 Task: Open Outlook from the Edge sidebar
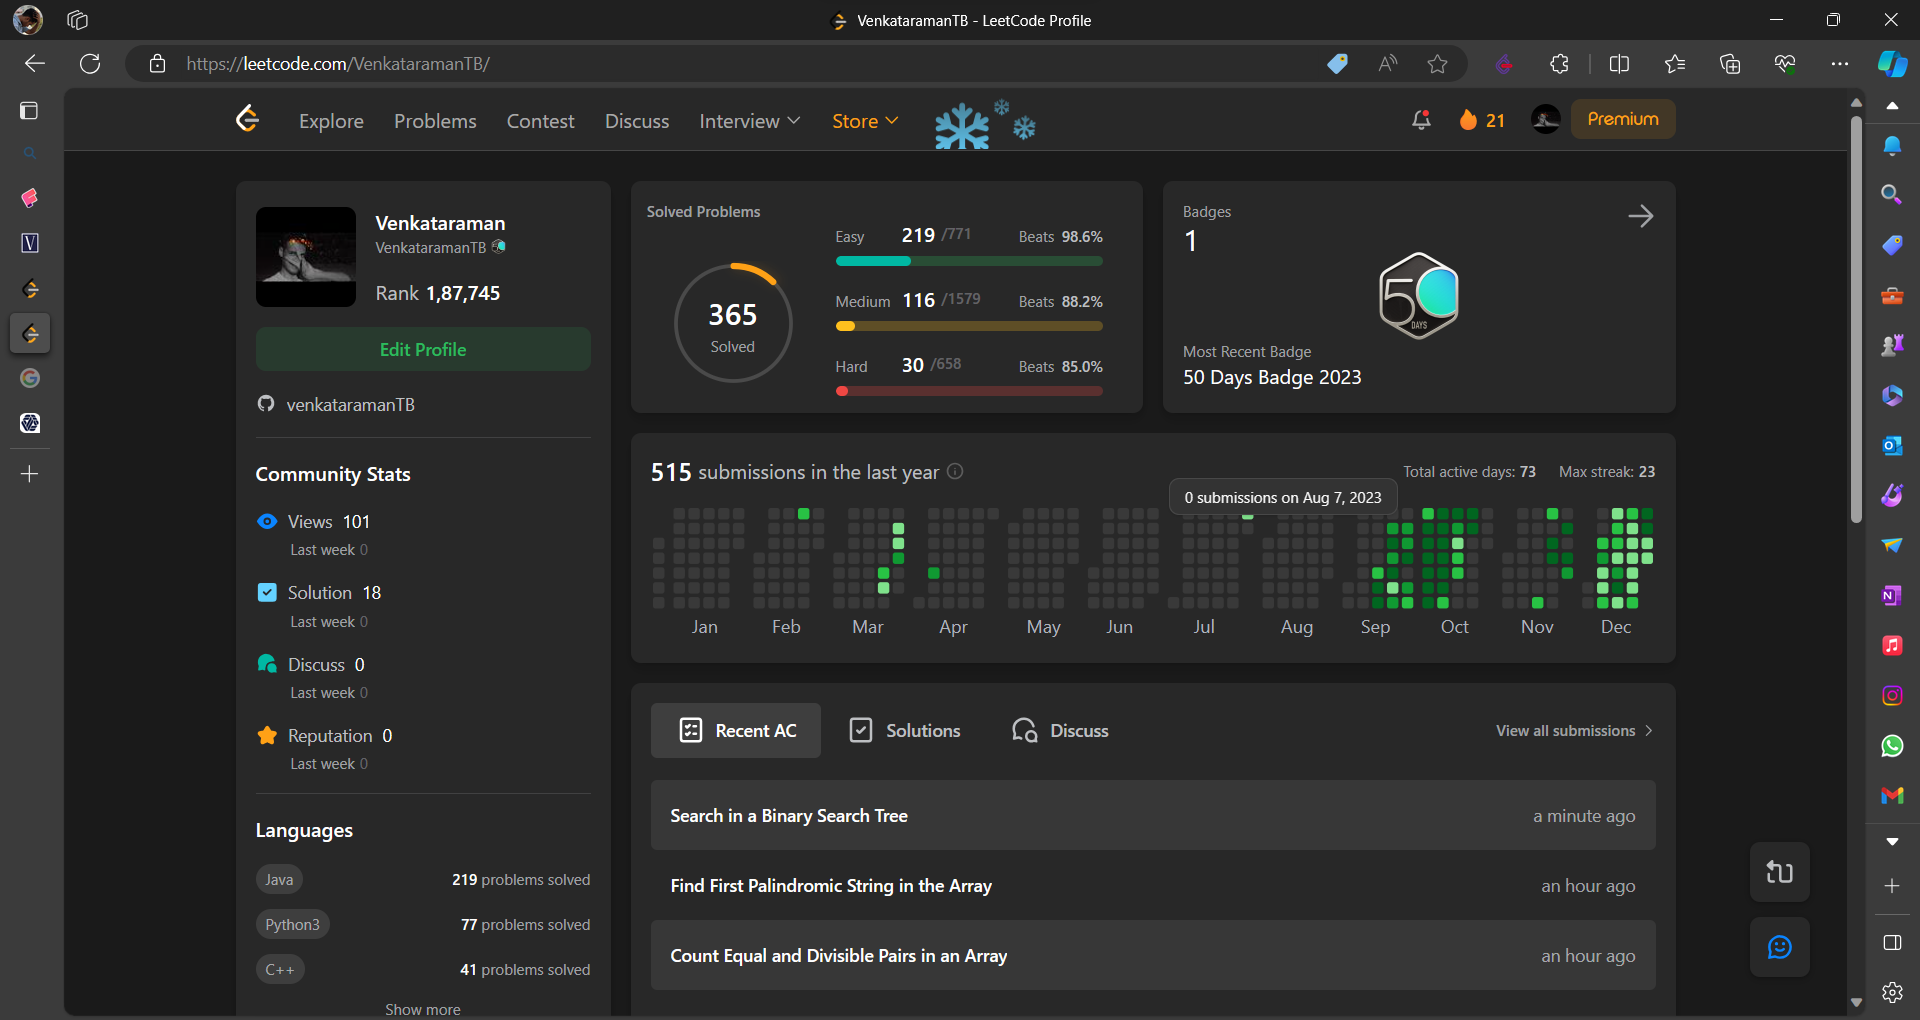point(1892,446)
